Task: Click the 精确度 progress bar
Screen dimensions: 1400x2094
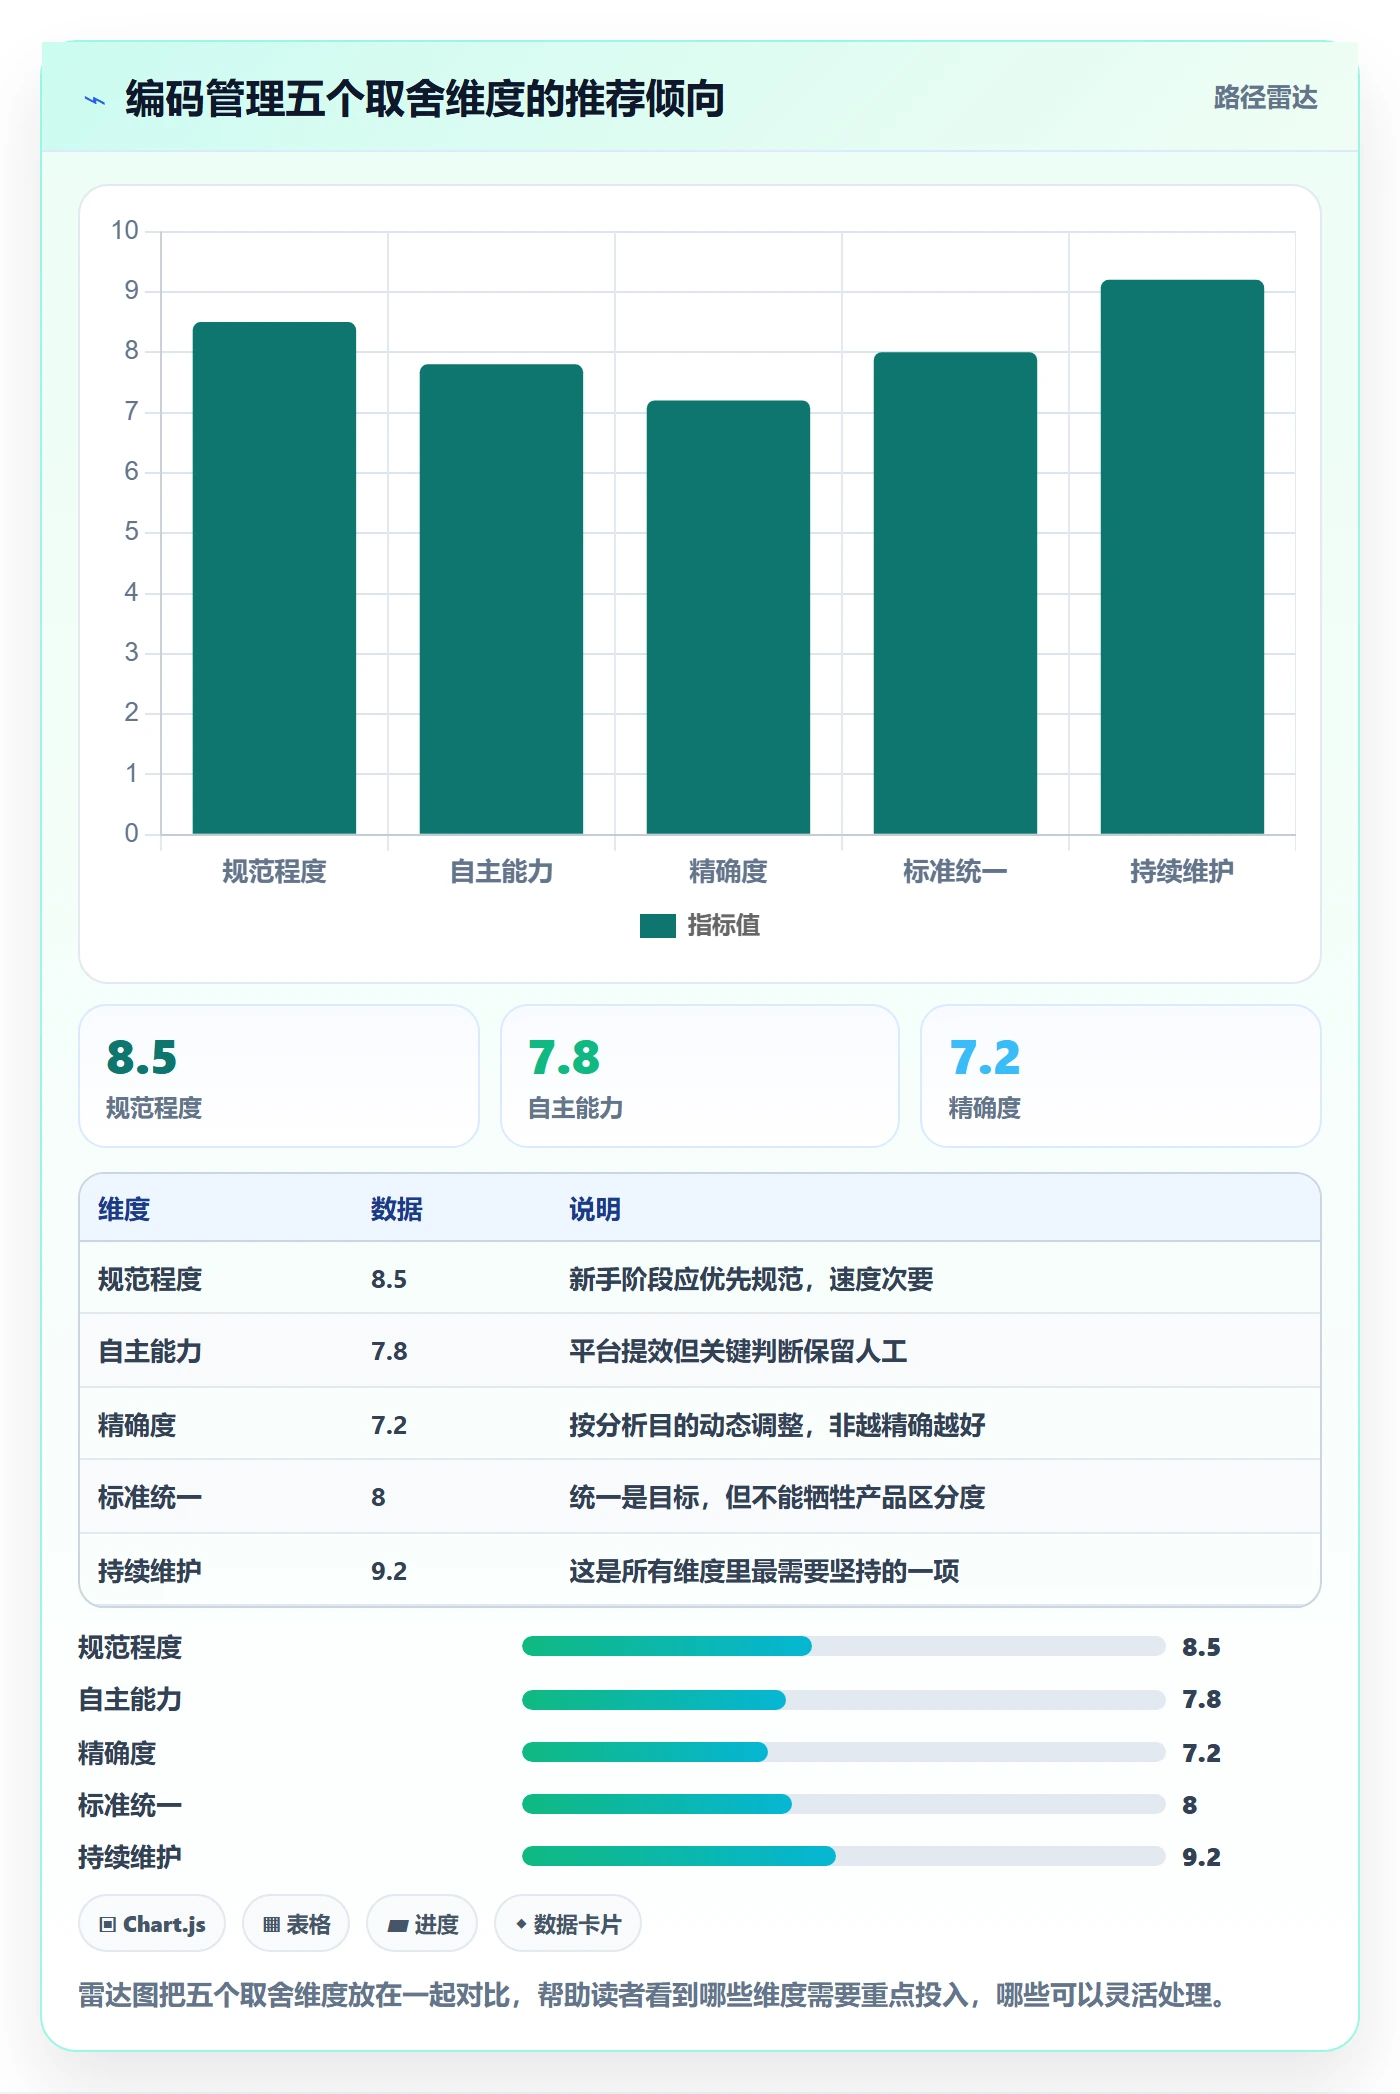Action: 843,1752
